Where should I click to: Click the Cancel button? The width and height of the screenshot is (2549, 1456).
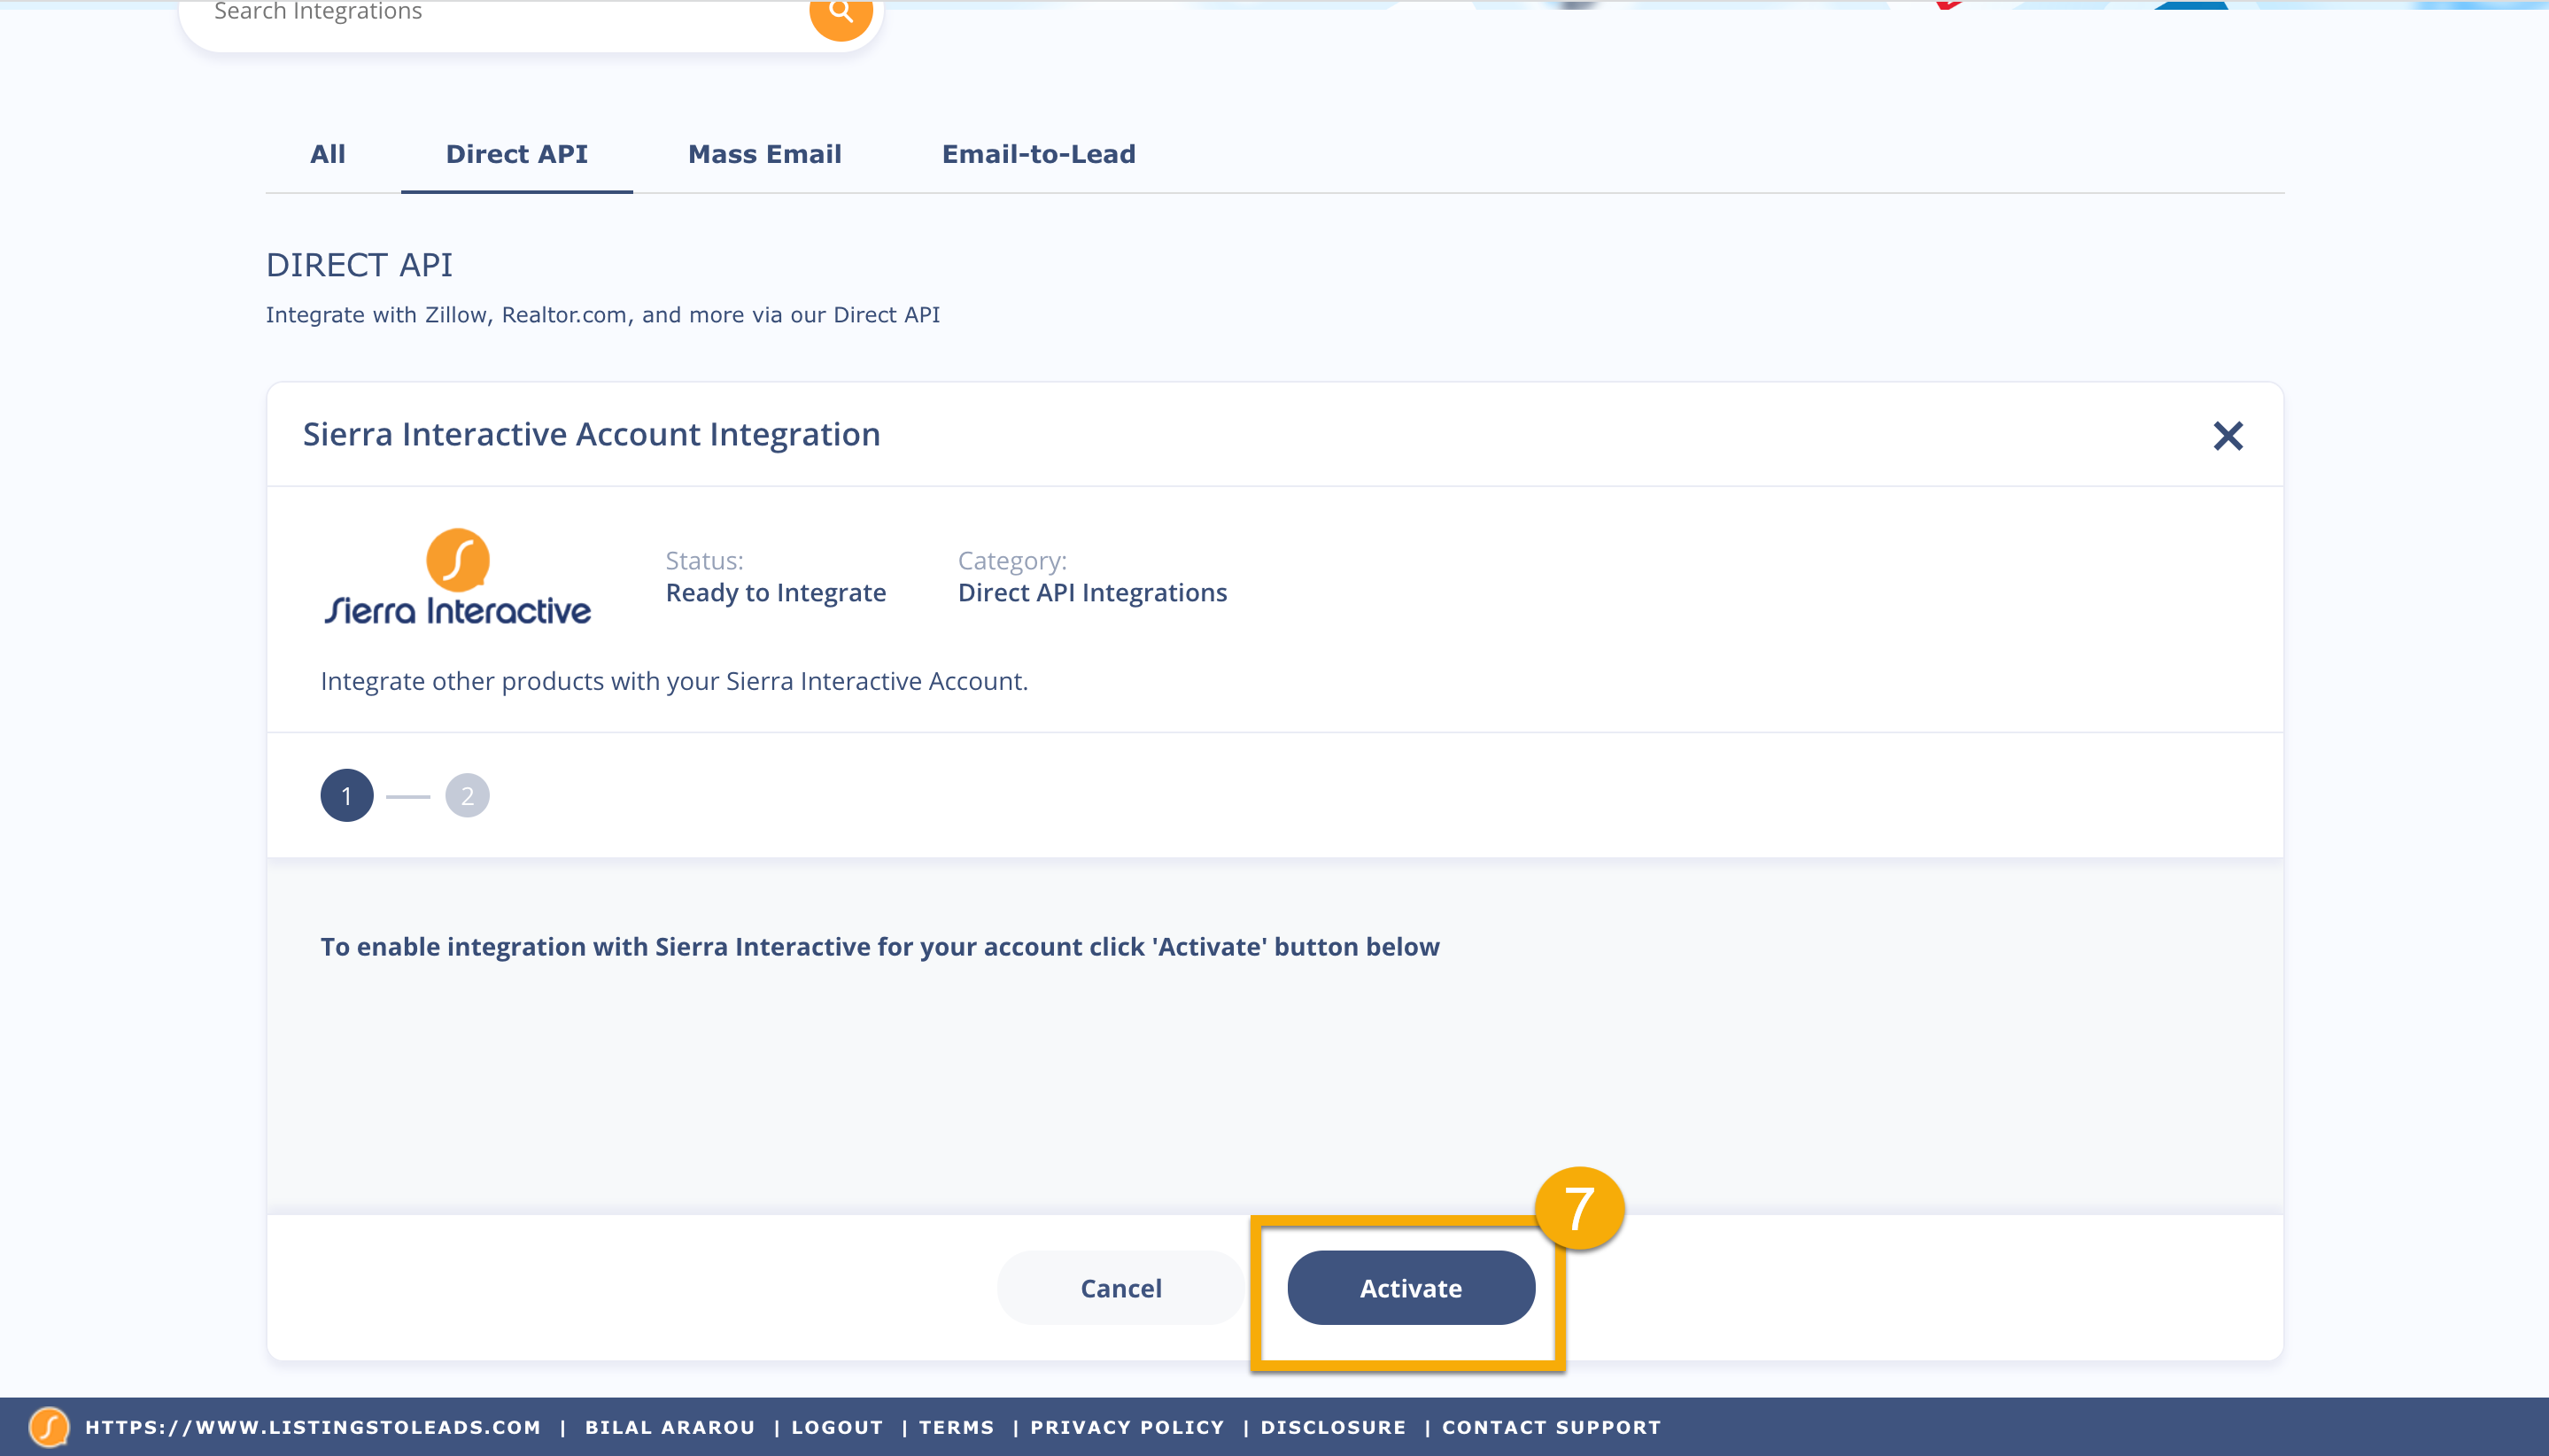[x=1120, y=1287]
